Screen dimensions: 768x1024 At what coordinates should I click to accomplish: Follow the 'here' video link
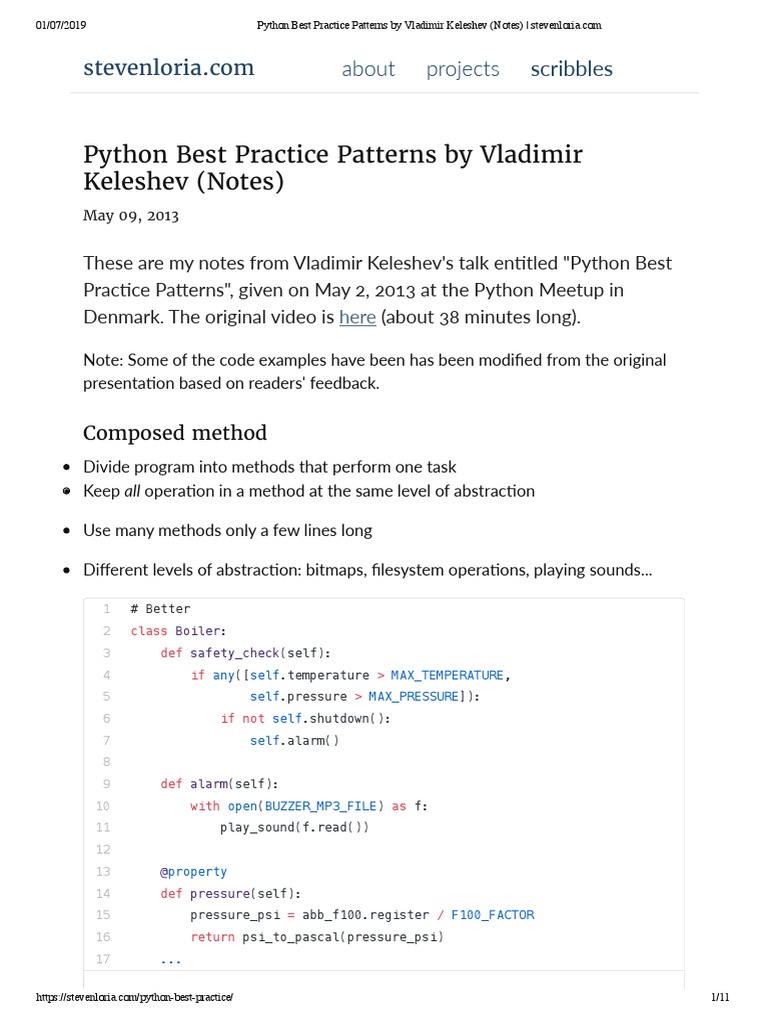coord(357,318)
